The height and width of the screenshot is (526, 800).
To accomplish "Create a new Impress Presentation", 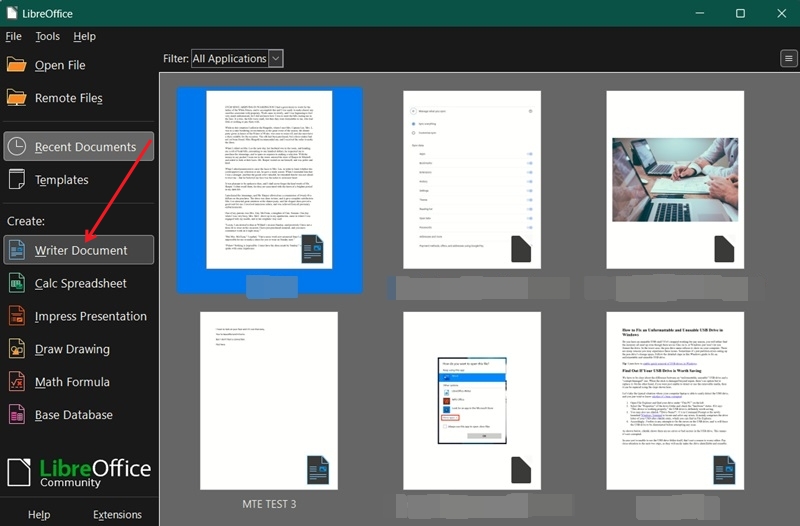I will [79, 316].
